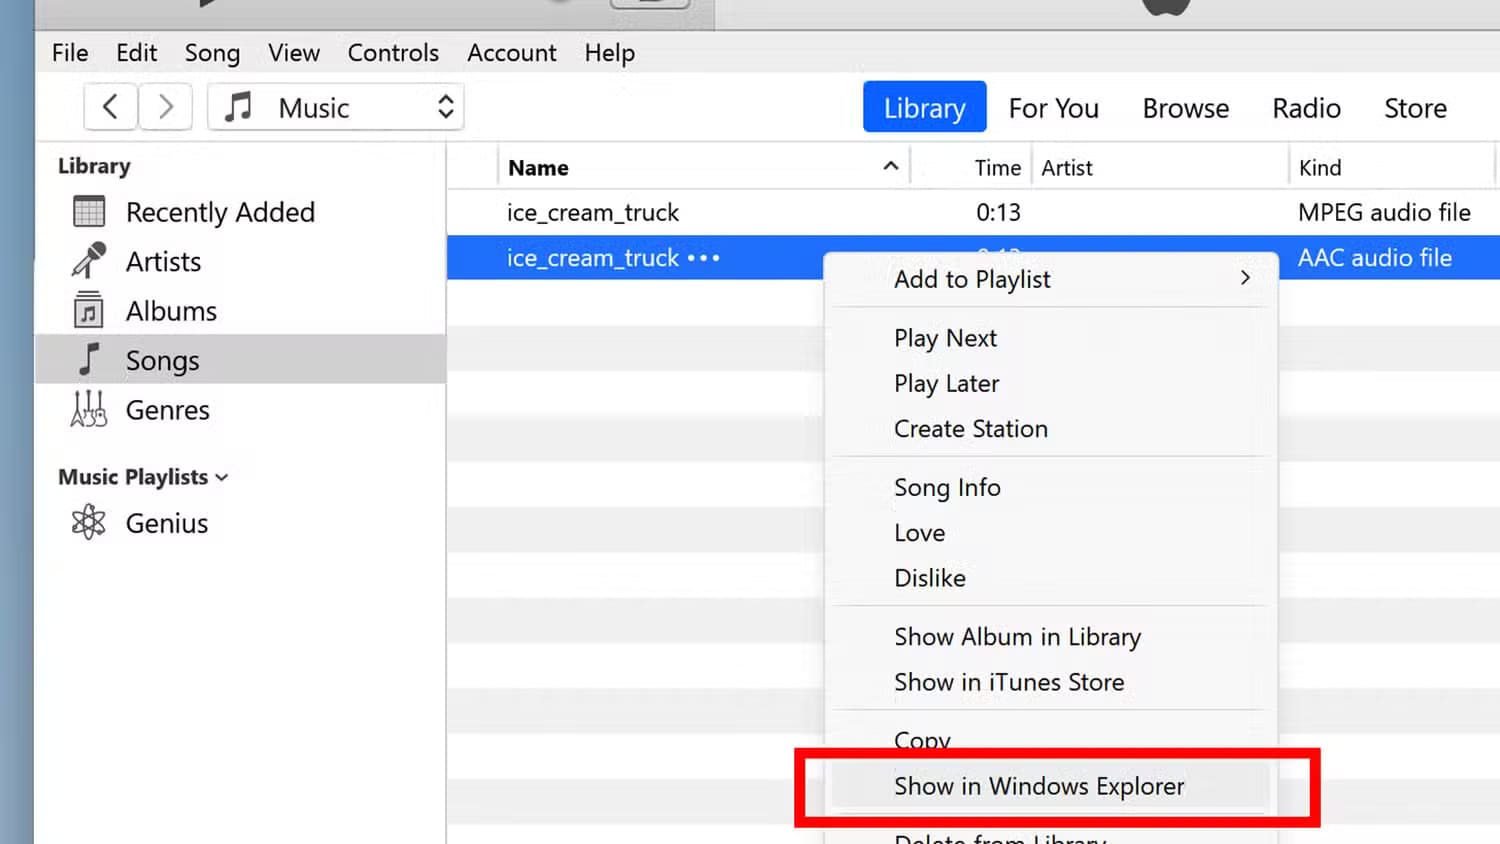Viewport: 1500px width, 844px height.
Task: Click the MPEG audio file kind cell
Action: coord(1384,212)
